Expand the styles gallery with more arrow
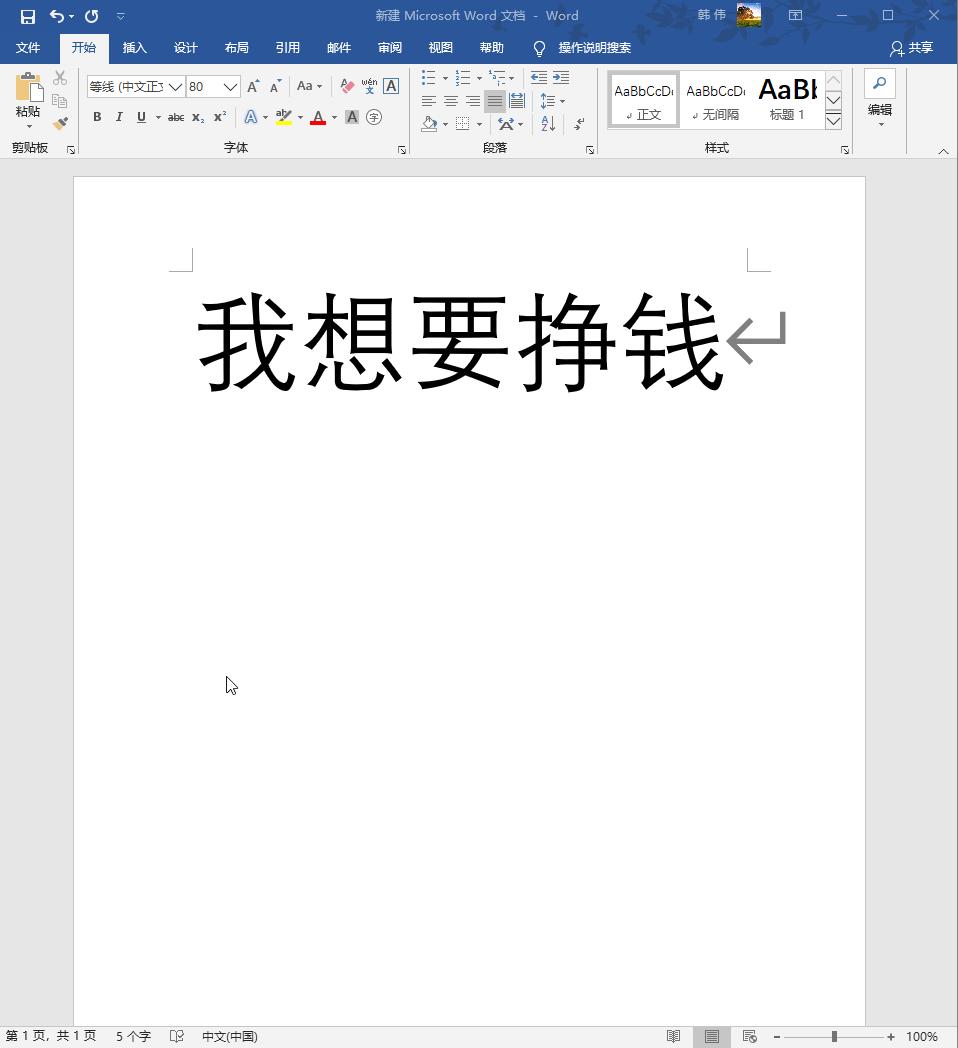 (833, 122)
